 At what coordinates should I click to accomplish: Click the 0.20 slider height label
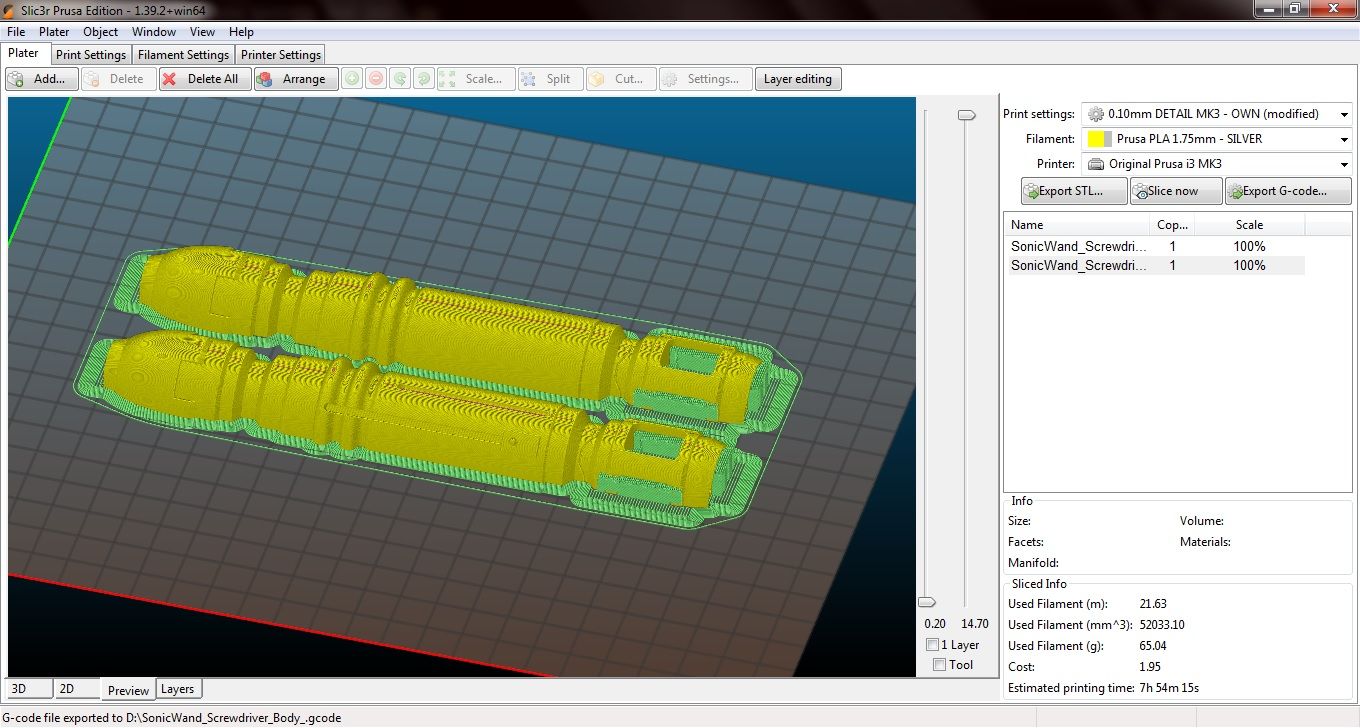(x=935, y=624)
